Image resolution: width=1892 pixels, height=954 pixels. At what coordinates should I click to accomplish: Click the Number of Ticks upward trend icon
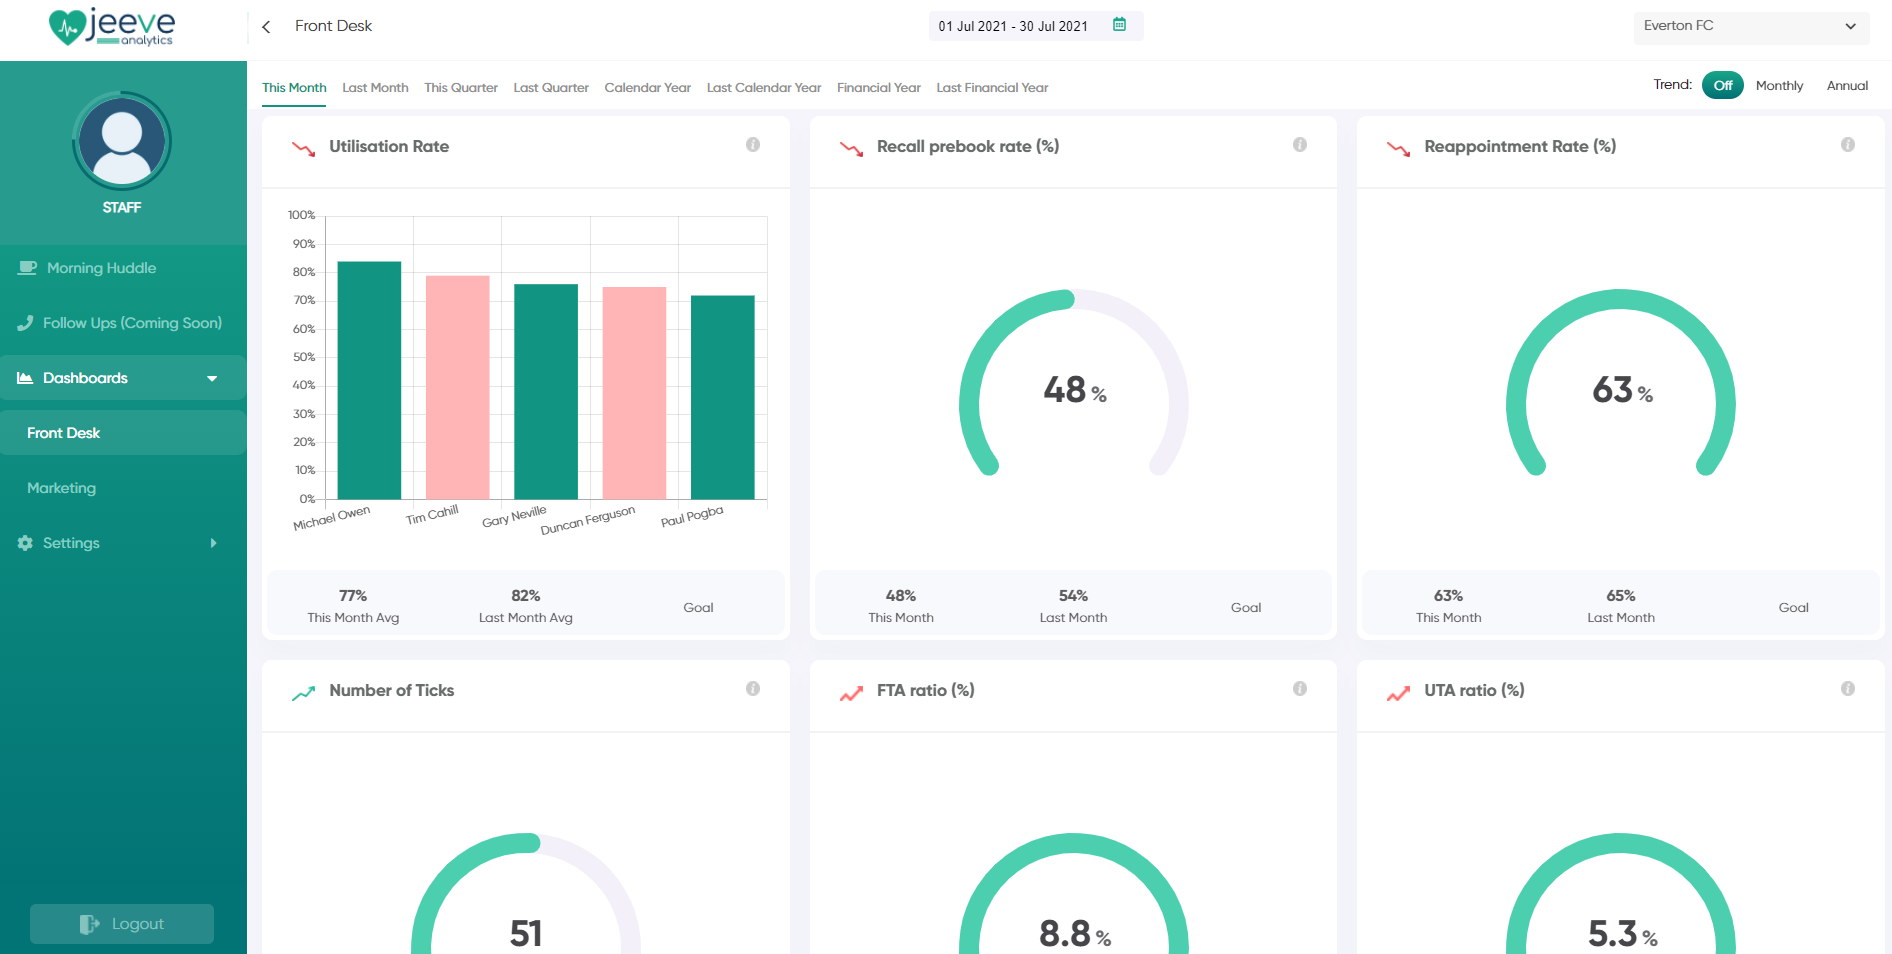pyautogui.click(x=303, y=693)
